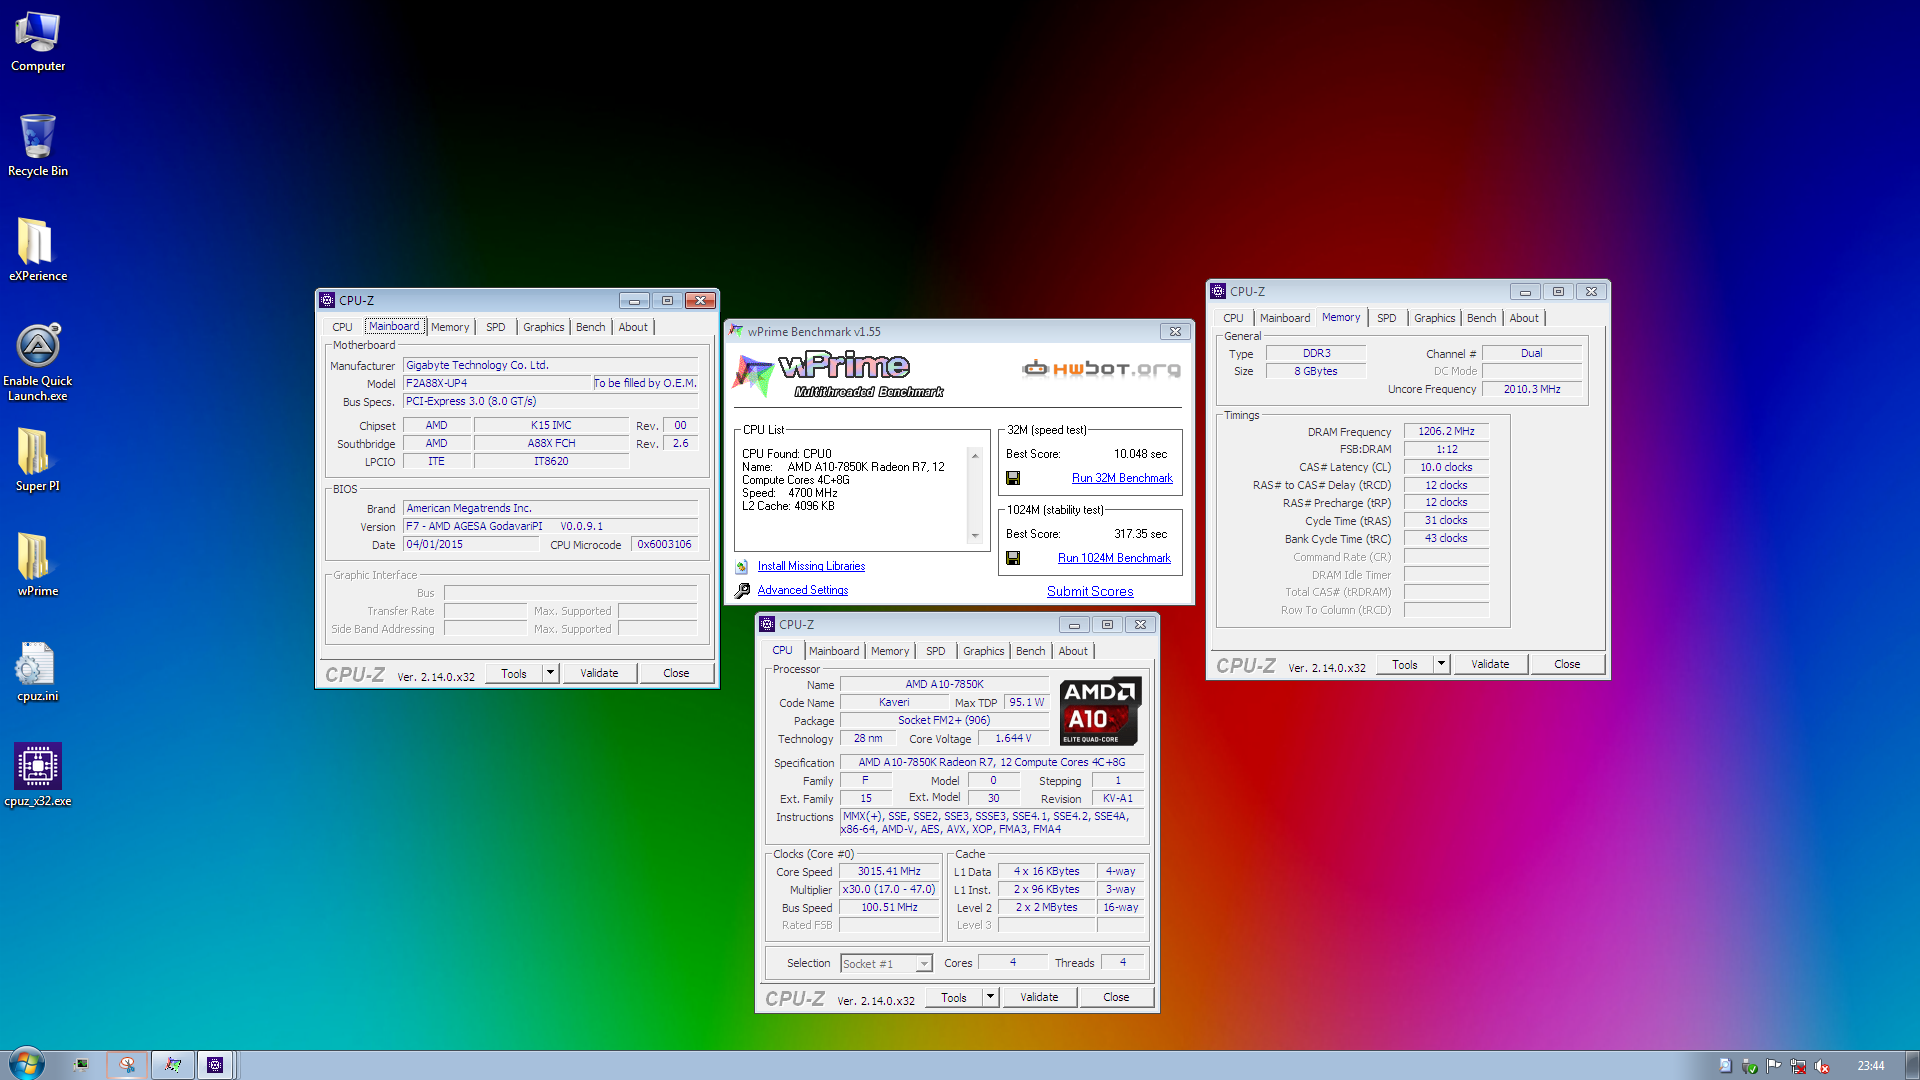1920x1080 pixels.
Task: Select the Super PI folder icon
Action: [37, 460]
